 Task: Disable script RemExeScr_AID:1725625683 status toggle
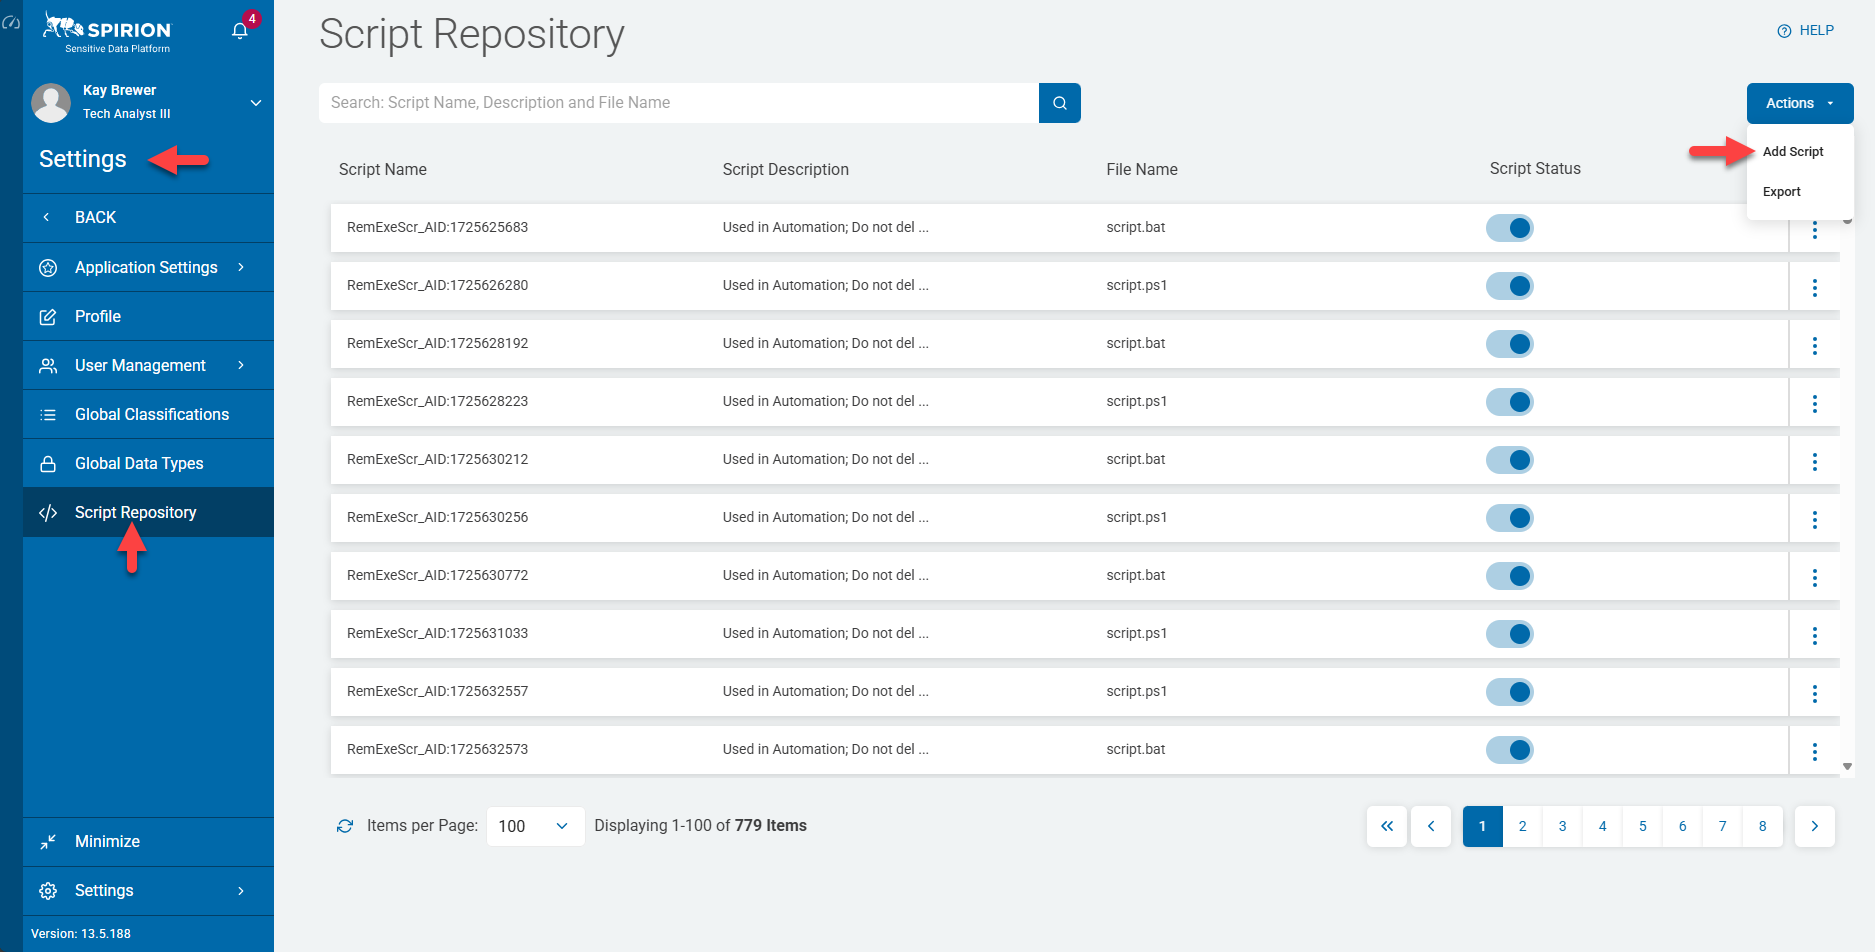point(1509,228)
